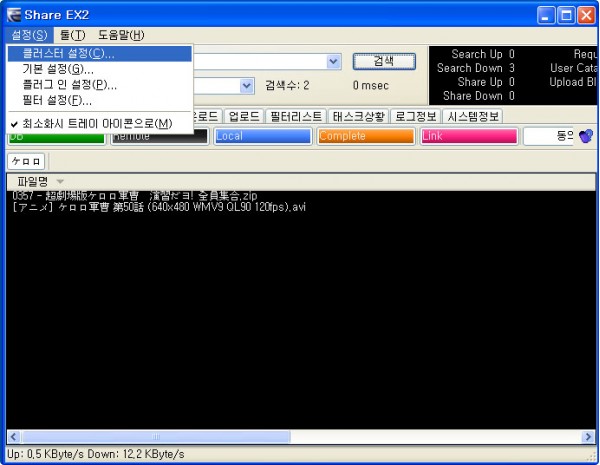Viewport: 600px width, 465px height.
Task: Click the black Remote color bar
Action: point(160,137)
